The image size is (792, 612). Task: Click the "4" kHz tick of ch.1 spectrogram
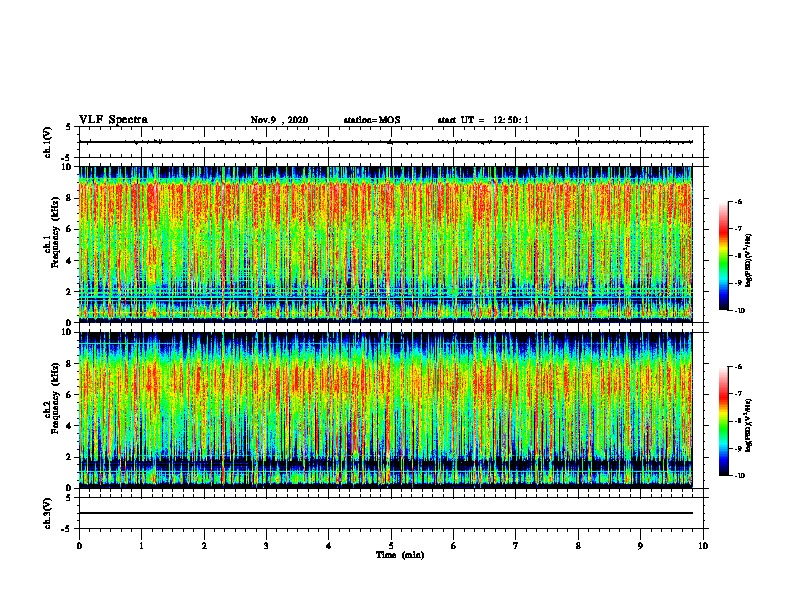(x=69, y=261)
